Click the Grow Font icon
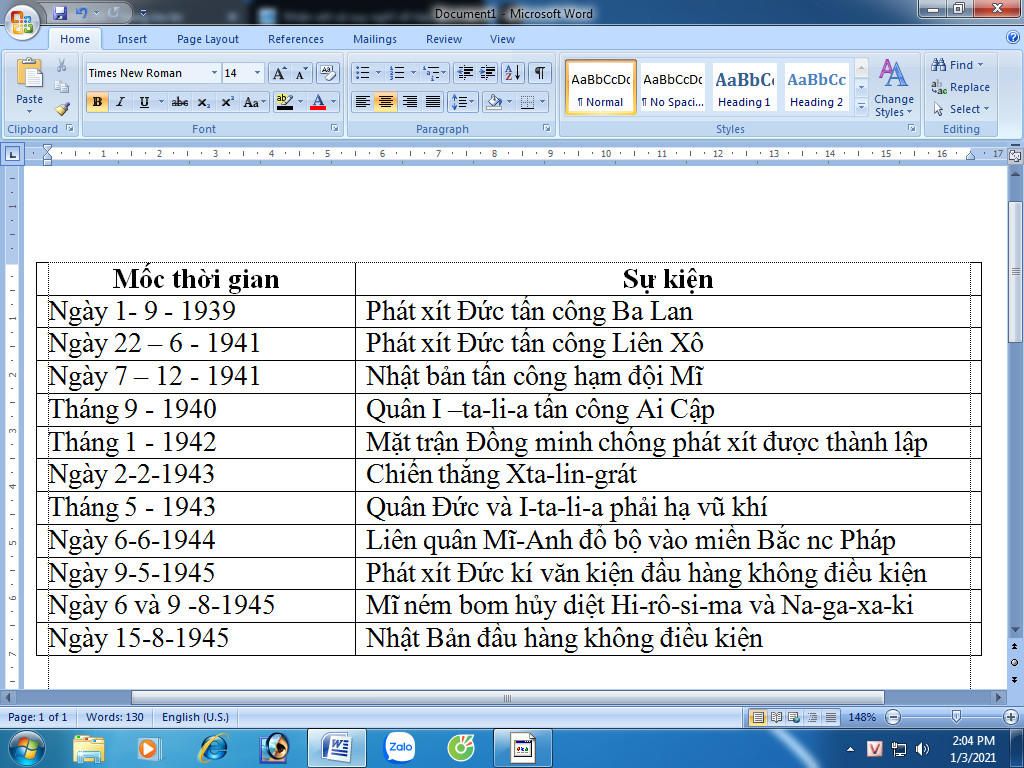 (x=280, y=73)
